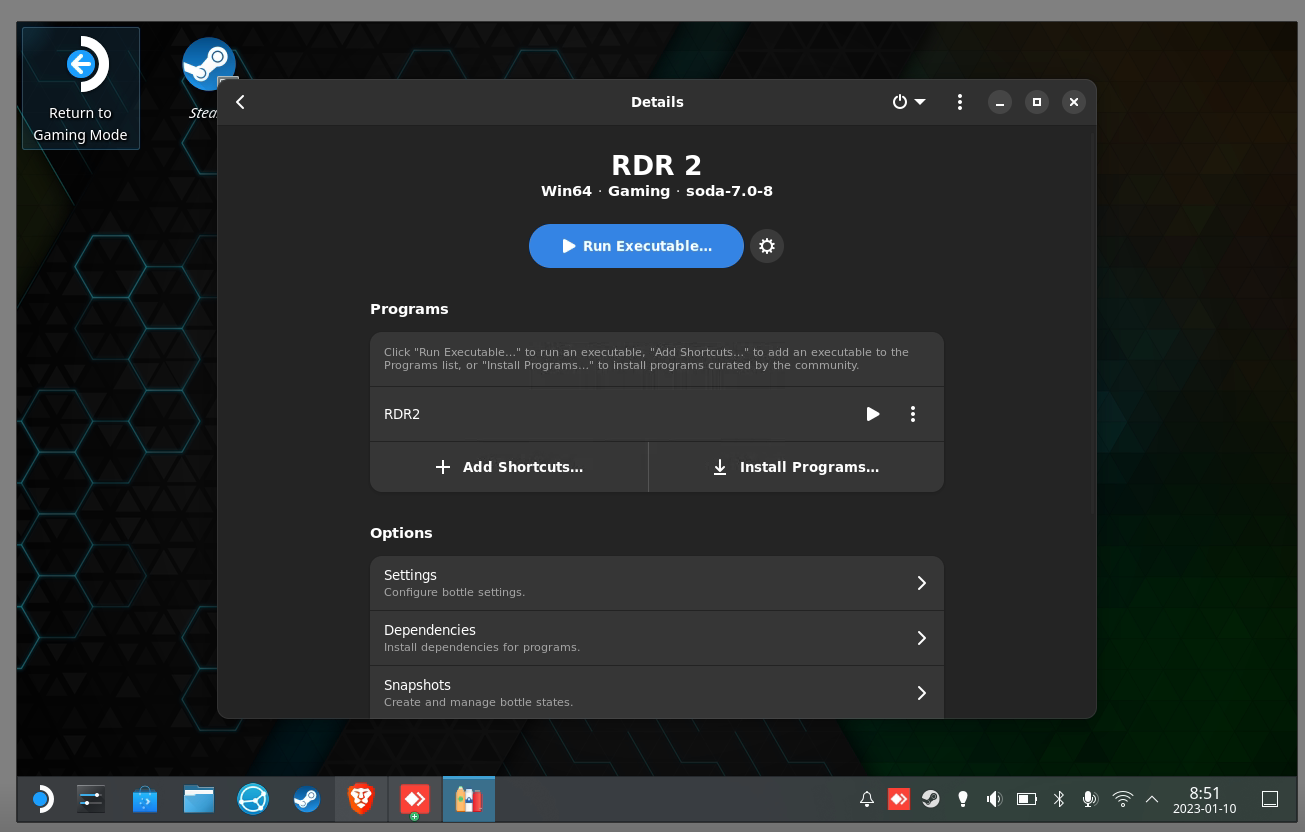The image size is (1305, 832).
Task: Open the lightbulb tray icon
Action: tap(963, 799)
